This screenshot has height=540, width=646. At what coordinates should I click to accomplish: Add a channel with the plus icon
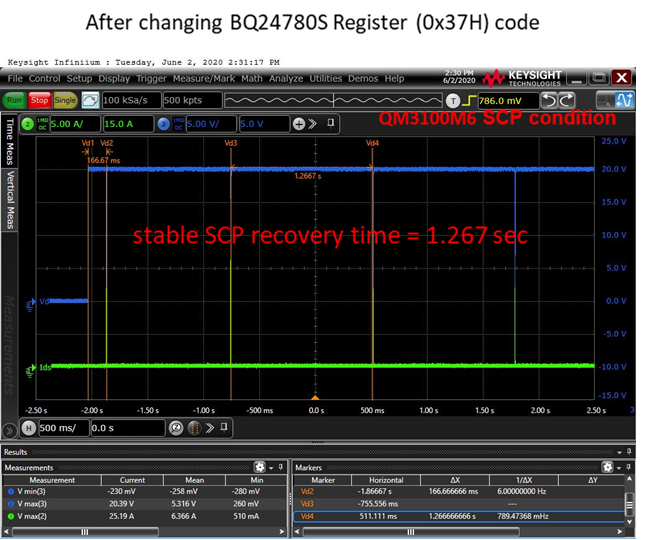(299, 124)
